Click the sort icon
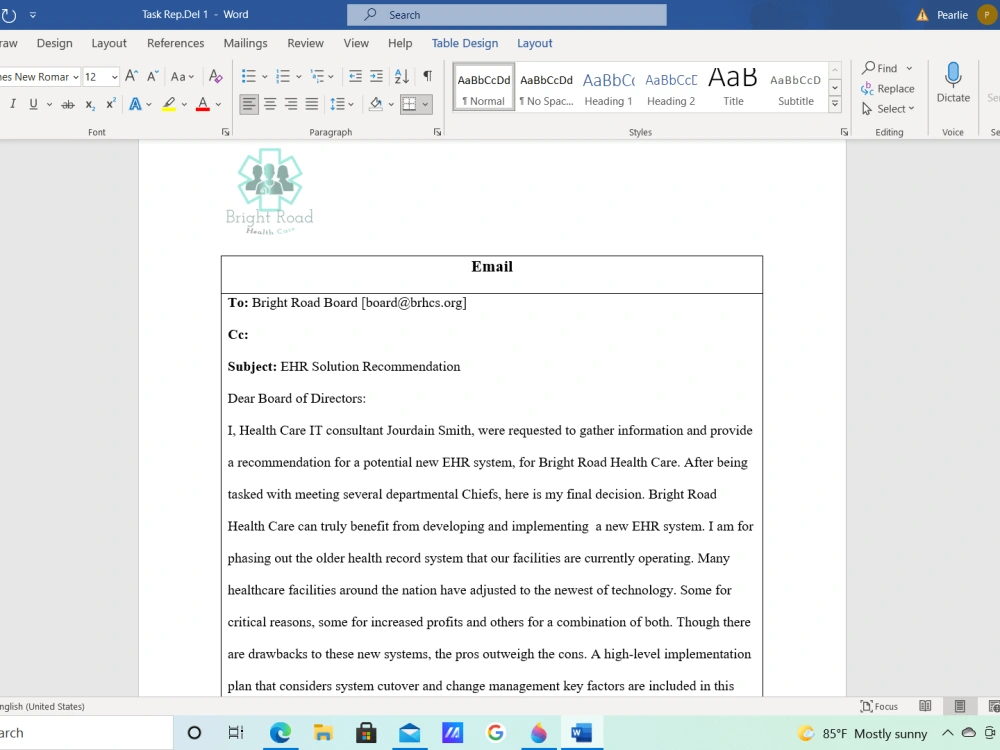The image size is (1000, 750). pos(402,77)
